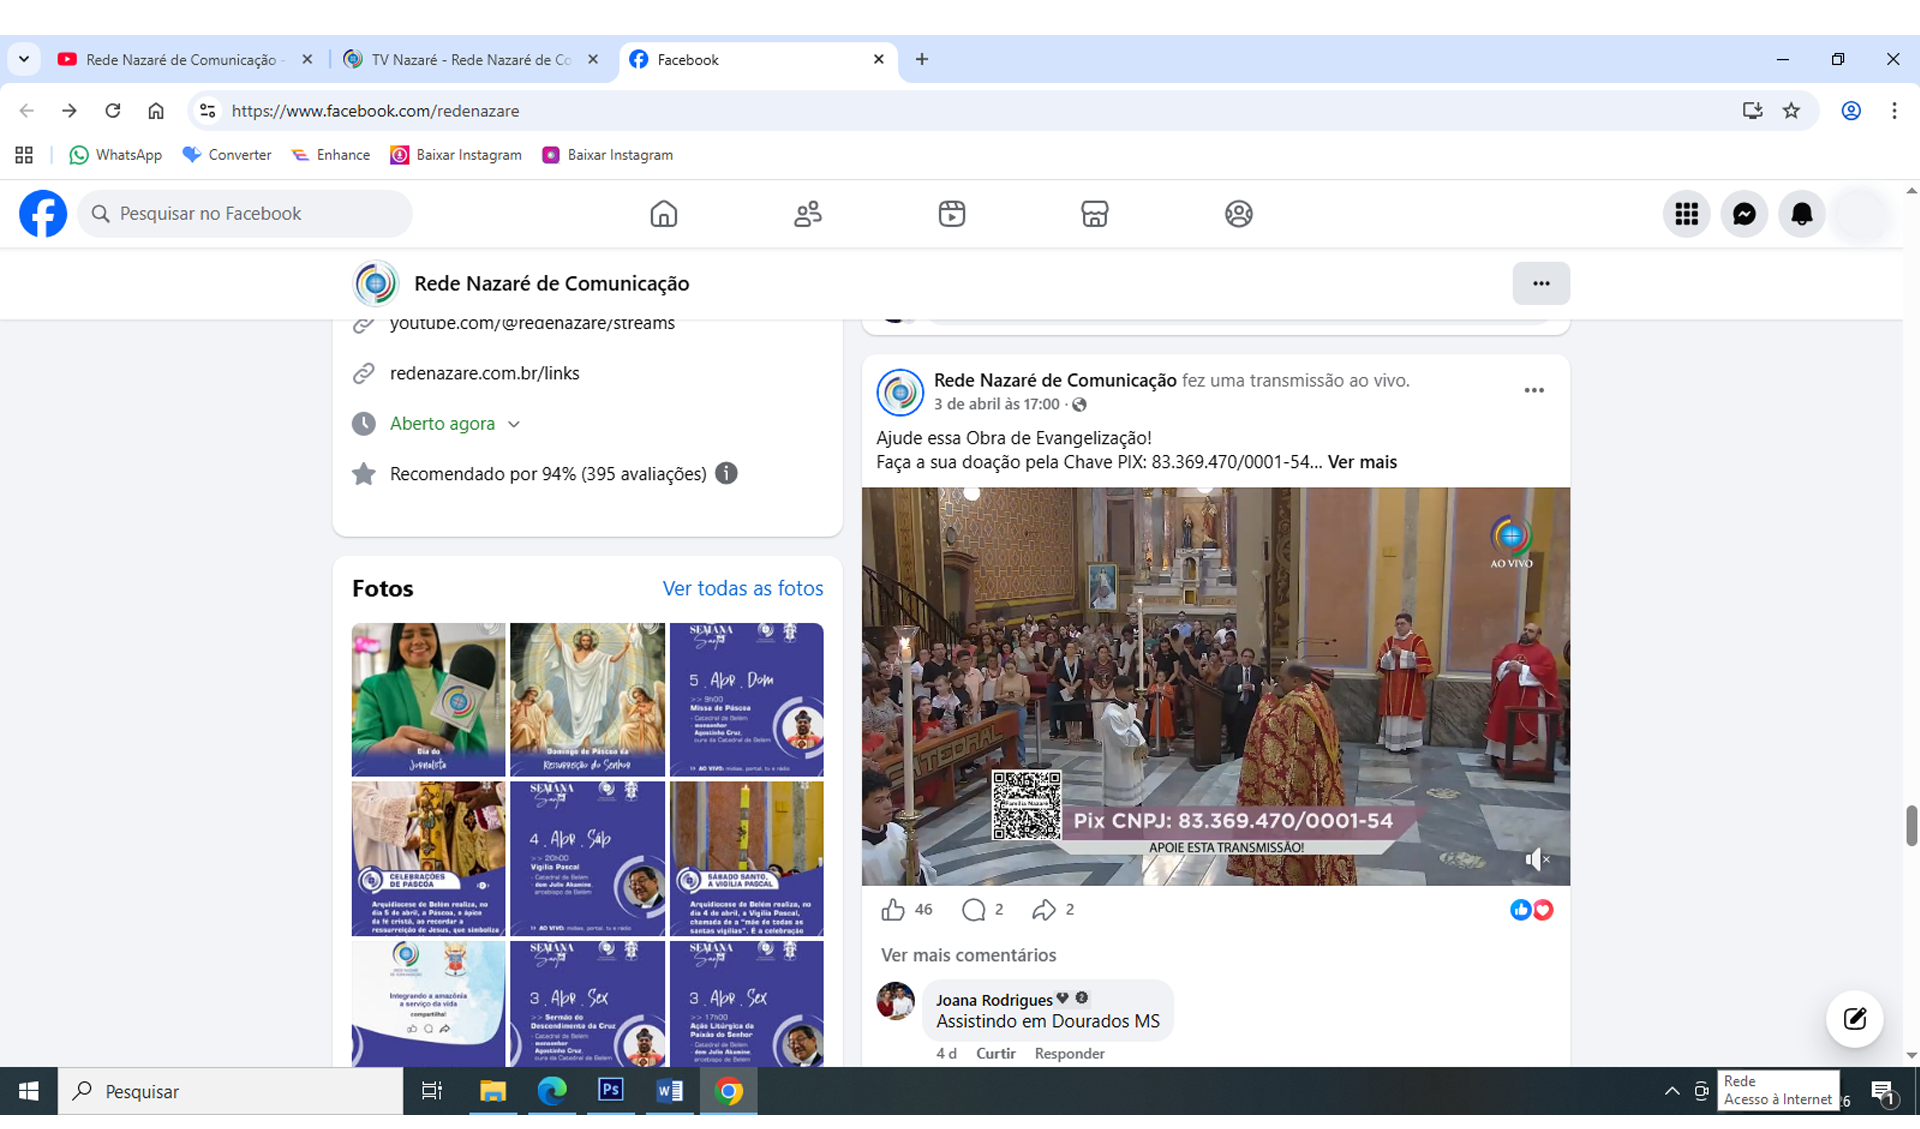Click the Facebook home icon
Image resolution: width=1920 pixels, height=1129 pixels.
coord(663,214)
